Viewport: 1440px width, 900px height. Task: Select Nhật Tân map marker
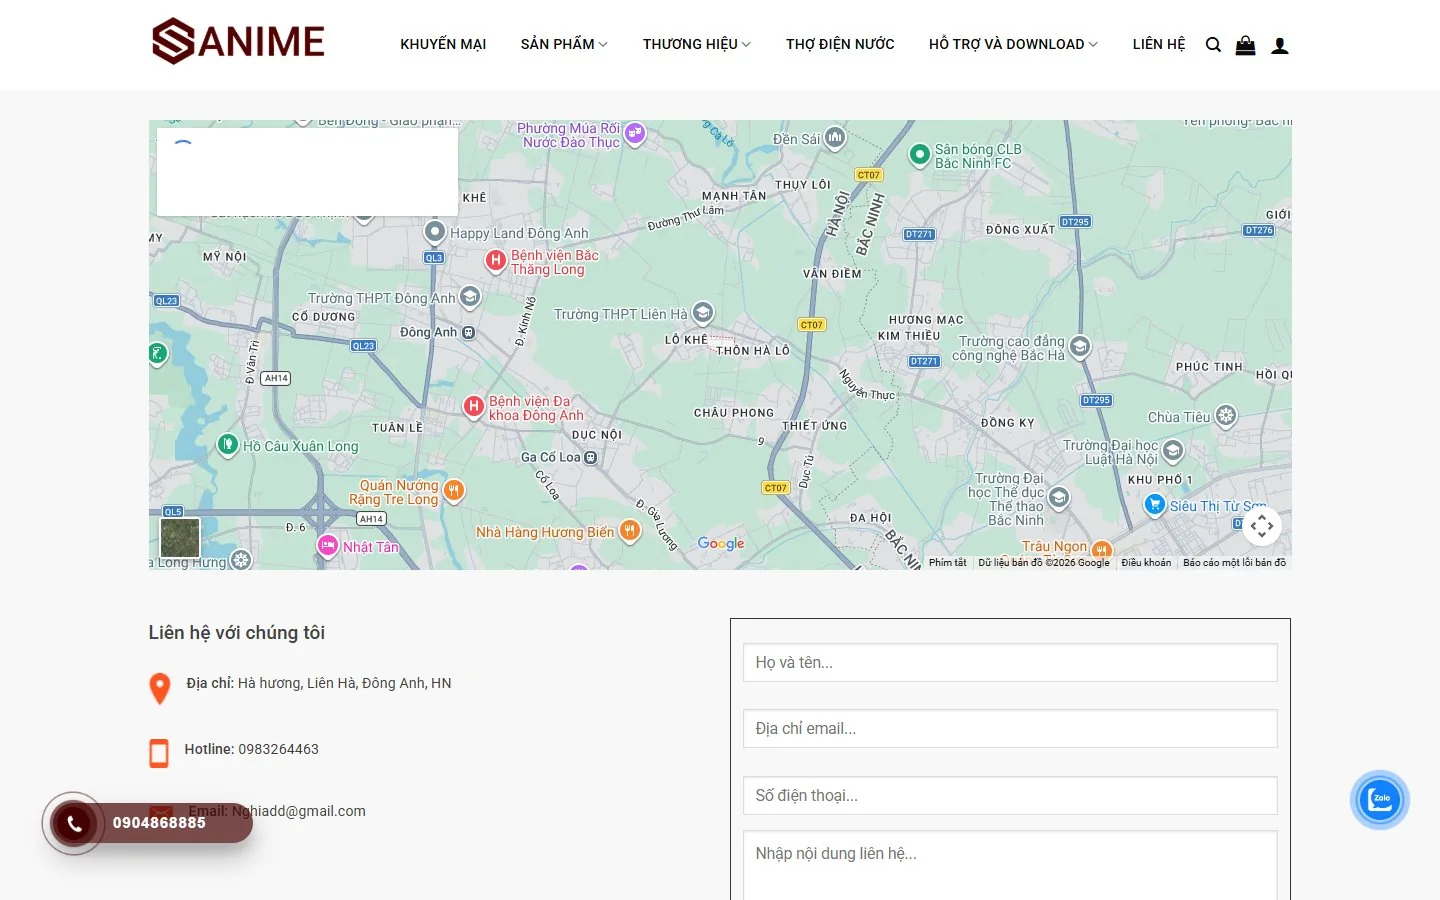[328, 545]
